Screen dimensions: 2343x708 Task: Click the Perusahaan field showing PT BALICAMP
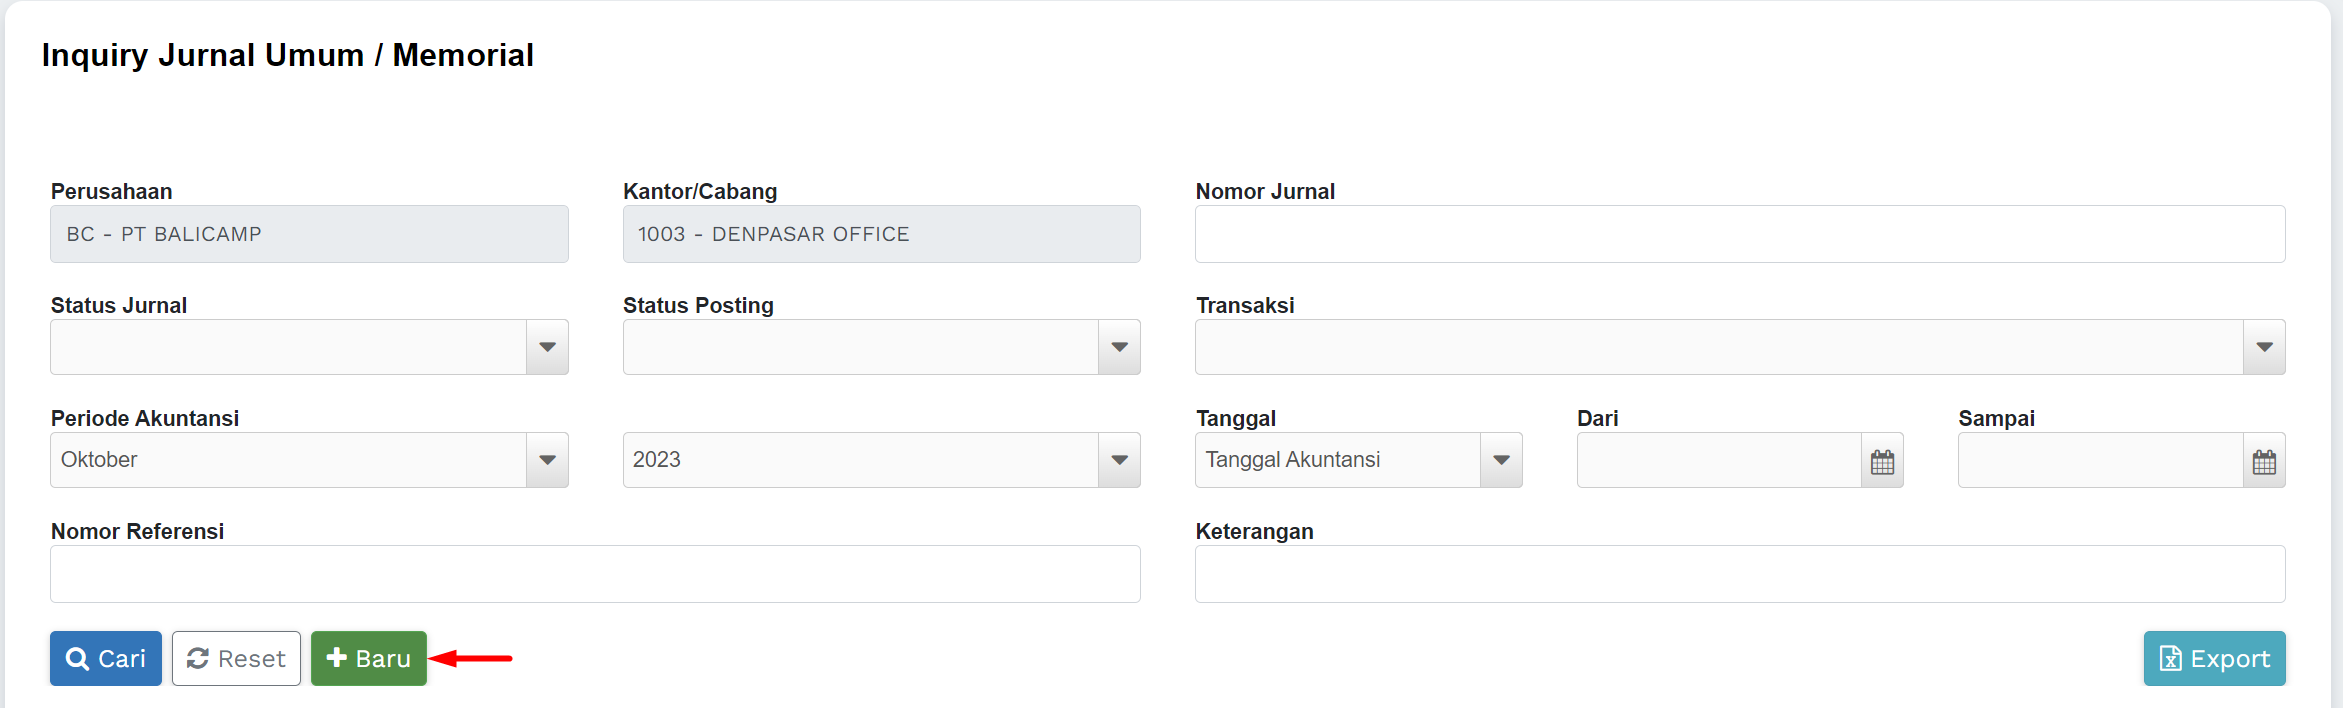tap(309, 234)
